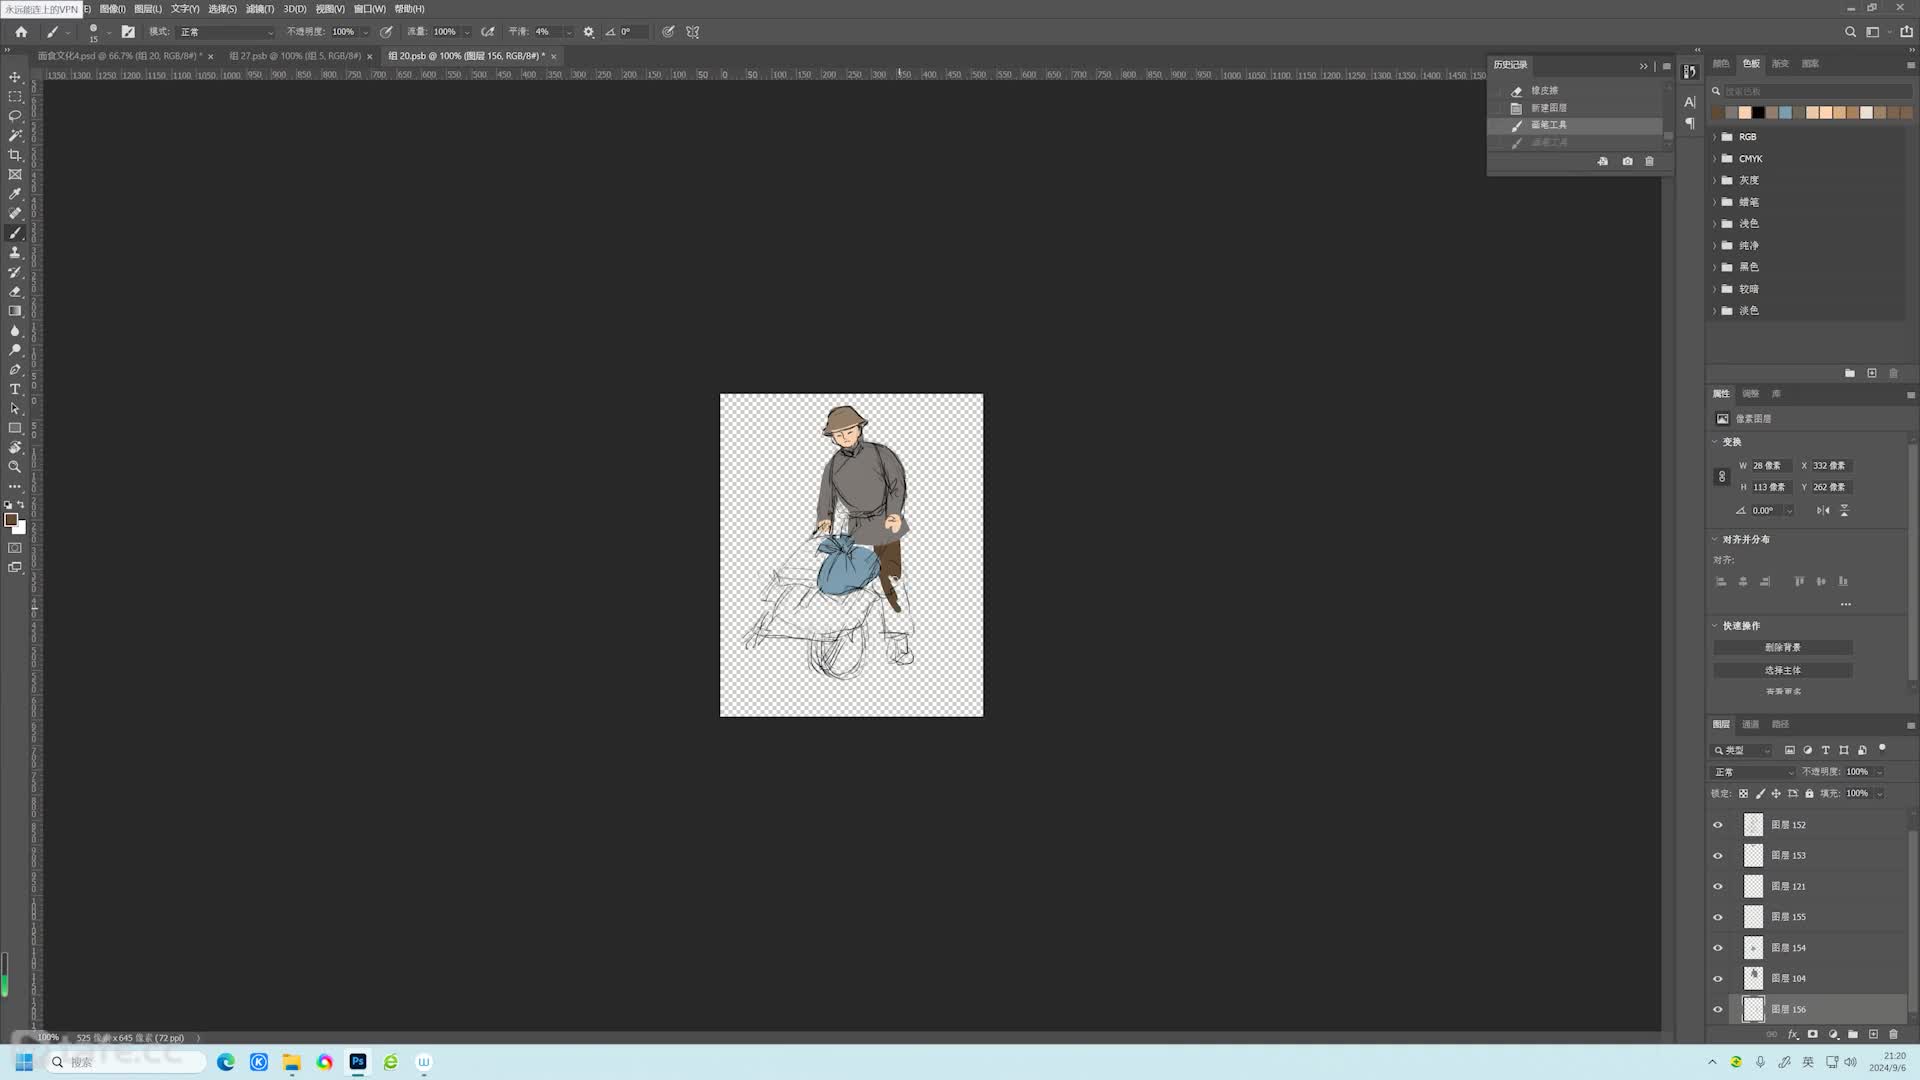Hide layer 图层 155
1920x1080 pixels.
pyautogui.click(x=1718, y=917)
